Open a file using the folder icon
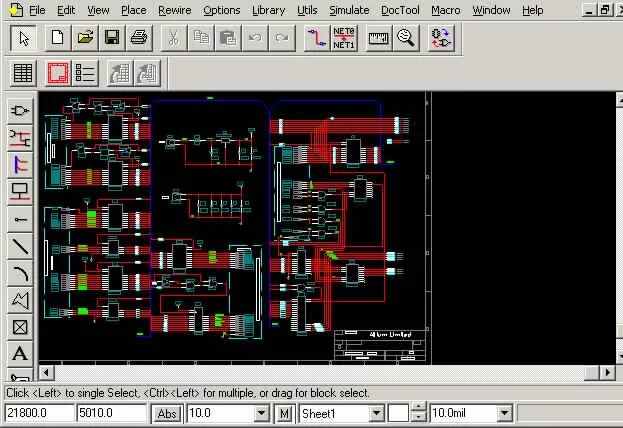 (85, 38)
